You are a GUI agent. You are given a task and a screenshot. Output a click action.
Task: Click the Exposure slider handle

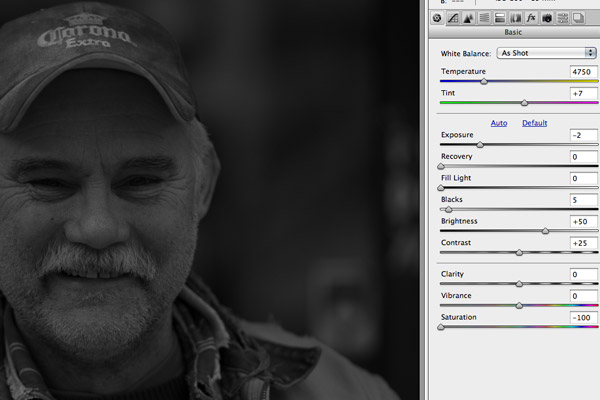click(x=480, y=145)
